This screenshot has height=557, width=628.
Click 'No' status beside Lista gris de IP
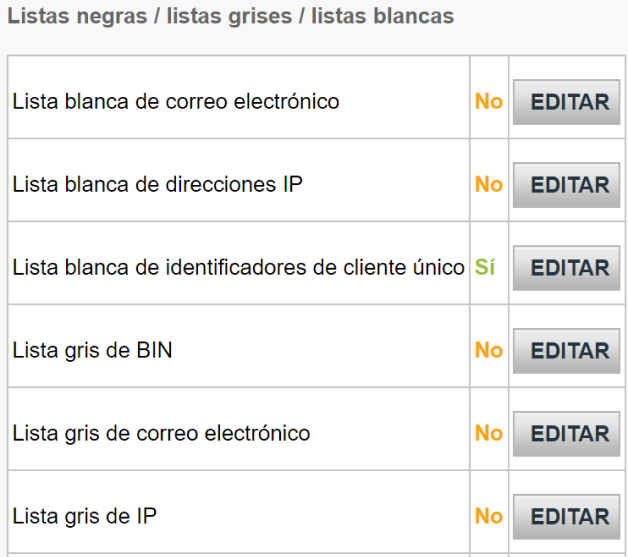point(488,517)
